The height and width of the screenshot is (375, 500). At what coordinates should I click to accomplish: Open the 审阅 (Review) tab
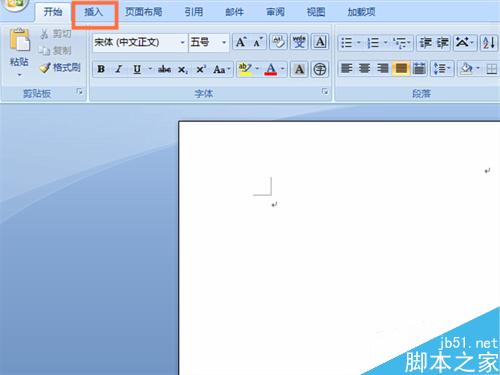275,12
